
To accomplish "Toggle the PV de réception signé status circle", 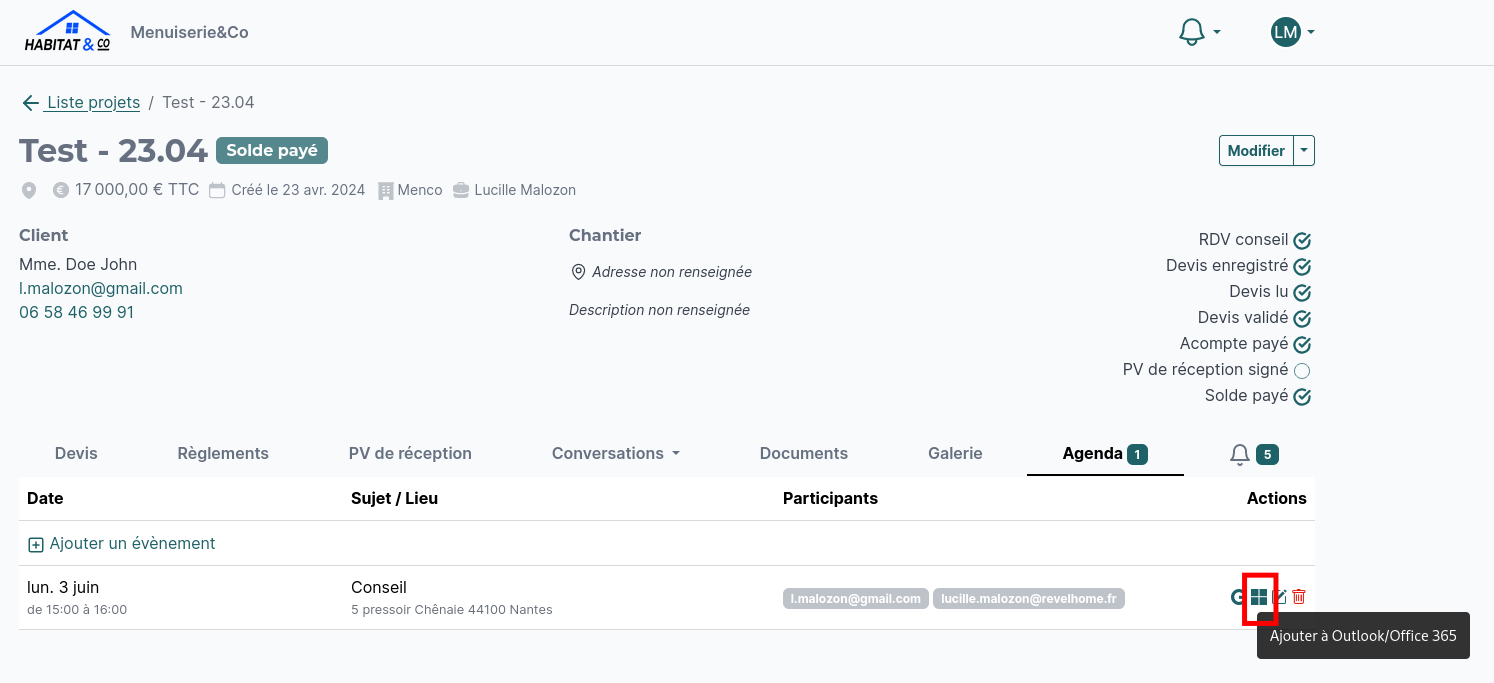I will (1302, 371).
